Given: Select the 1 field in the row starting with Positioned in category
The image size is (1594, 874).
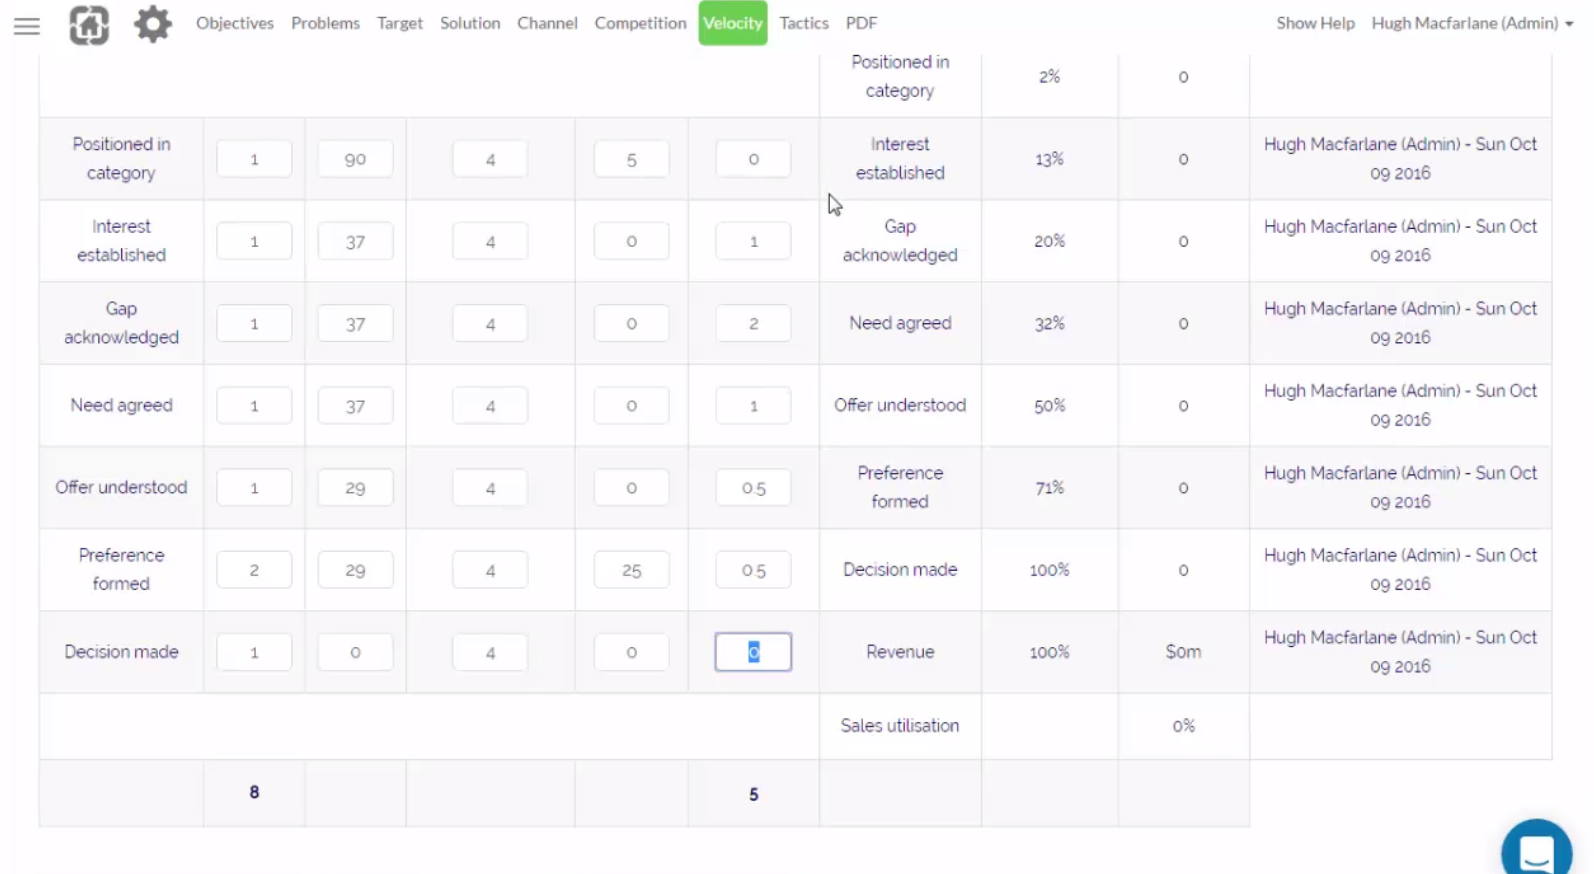Looking at the screenshot, I should tap(254, 159).
